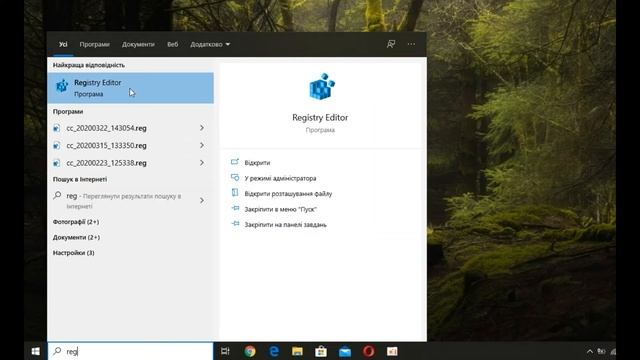Launch Google Chrome from taskbar
The width and height of the screenshot is (640, 360).
[250, 351]
